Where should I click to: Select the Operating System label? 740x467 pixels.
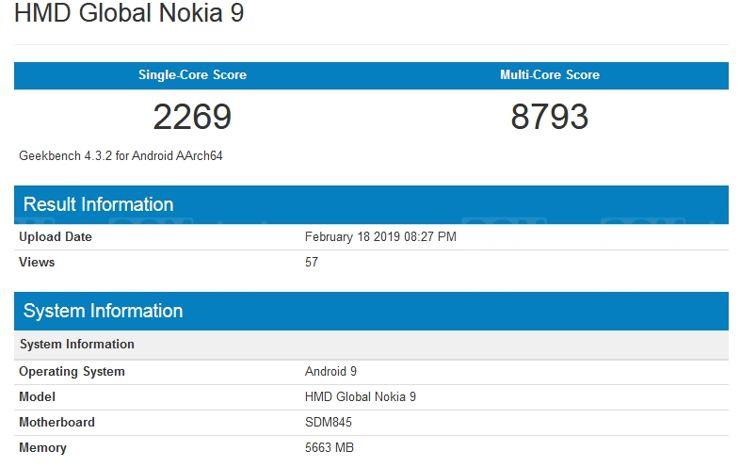coord(72,372)
